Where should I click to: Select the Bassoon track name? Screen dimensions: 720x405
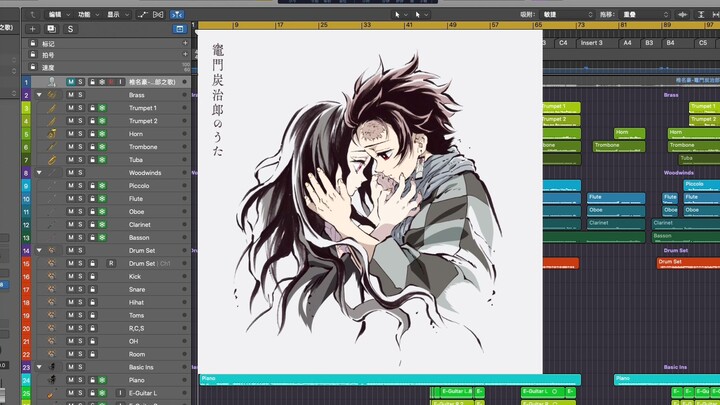(139, 237)
